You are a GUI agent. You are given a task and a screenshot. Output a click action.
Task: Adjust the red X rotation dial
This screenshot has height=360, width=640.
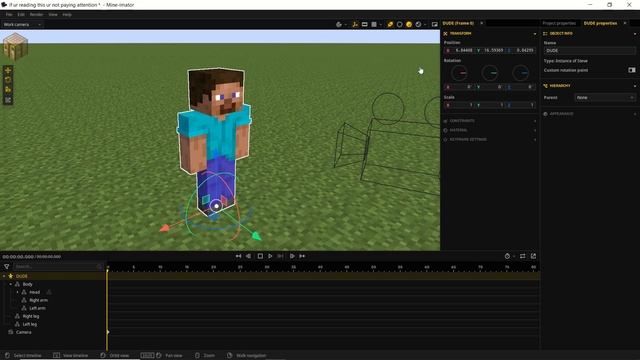click(x=460, y=73)
